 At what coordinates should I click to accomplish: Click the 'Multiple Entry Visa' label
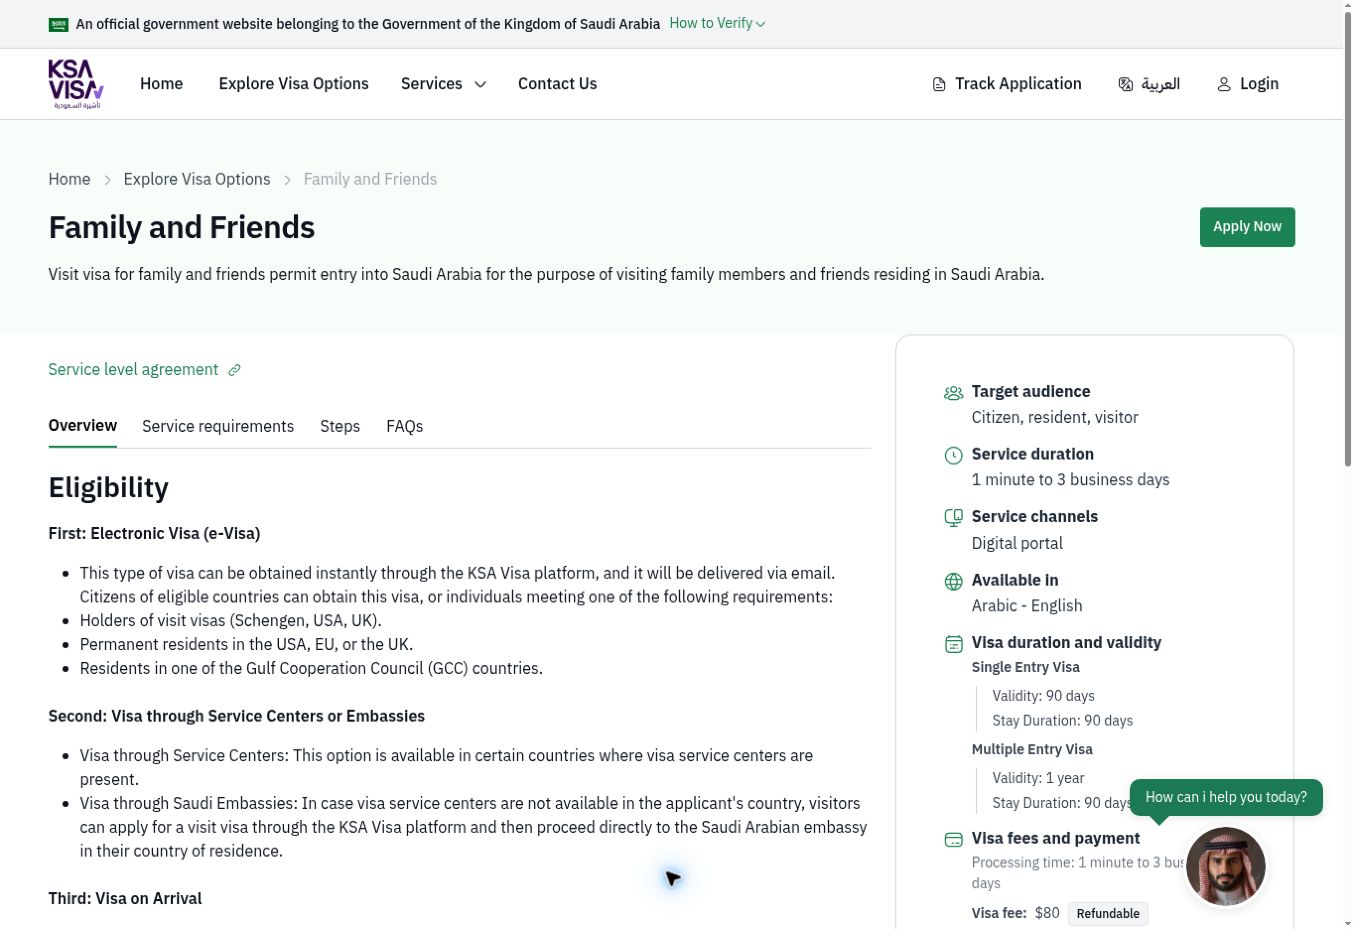tap(1032, 750)
